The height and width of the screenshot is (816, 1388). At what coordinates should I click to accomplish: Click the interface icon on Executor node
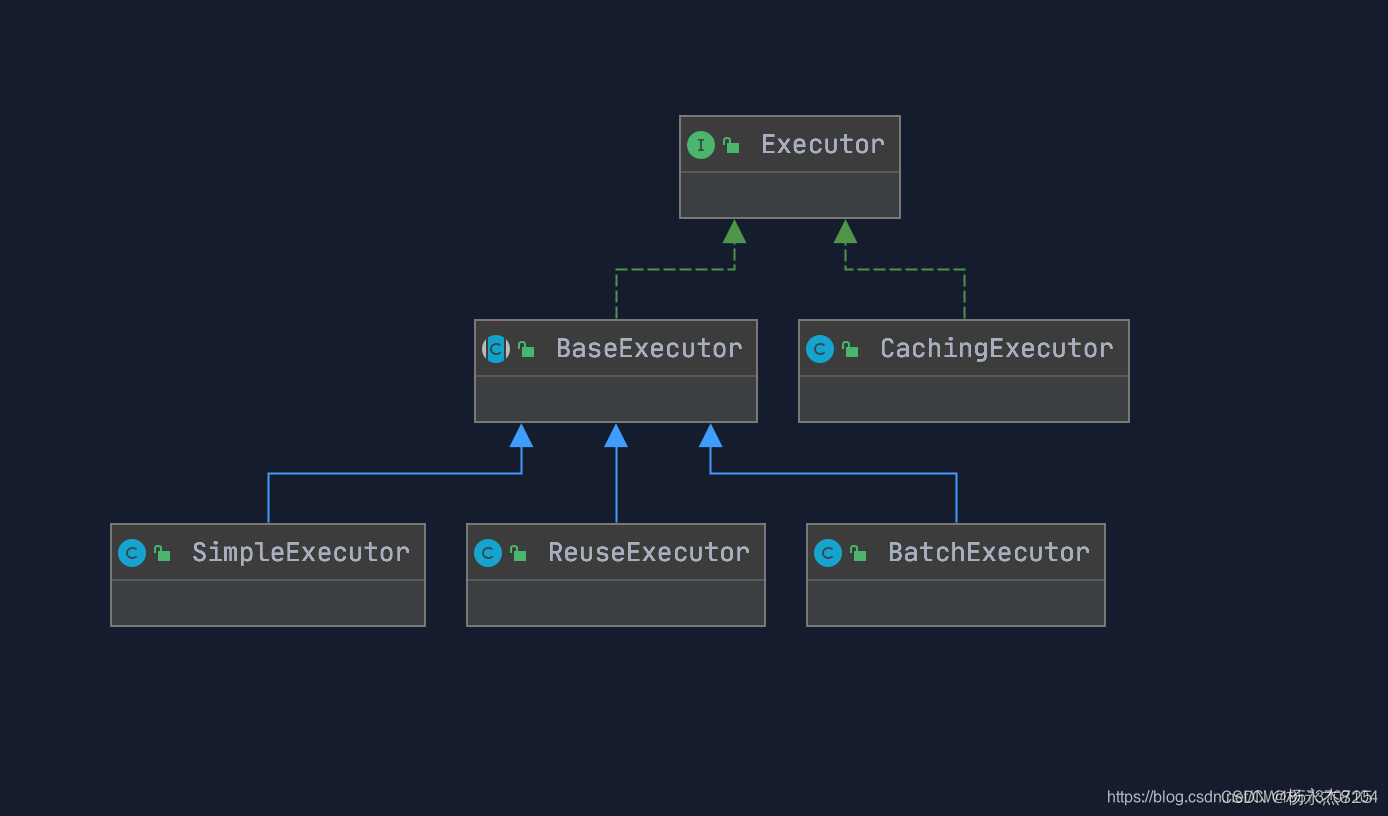pos(701,144)
